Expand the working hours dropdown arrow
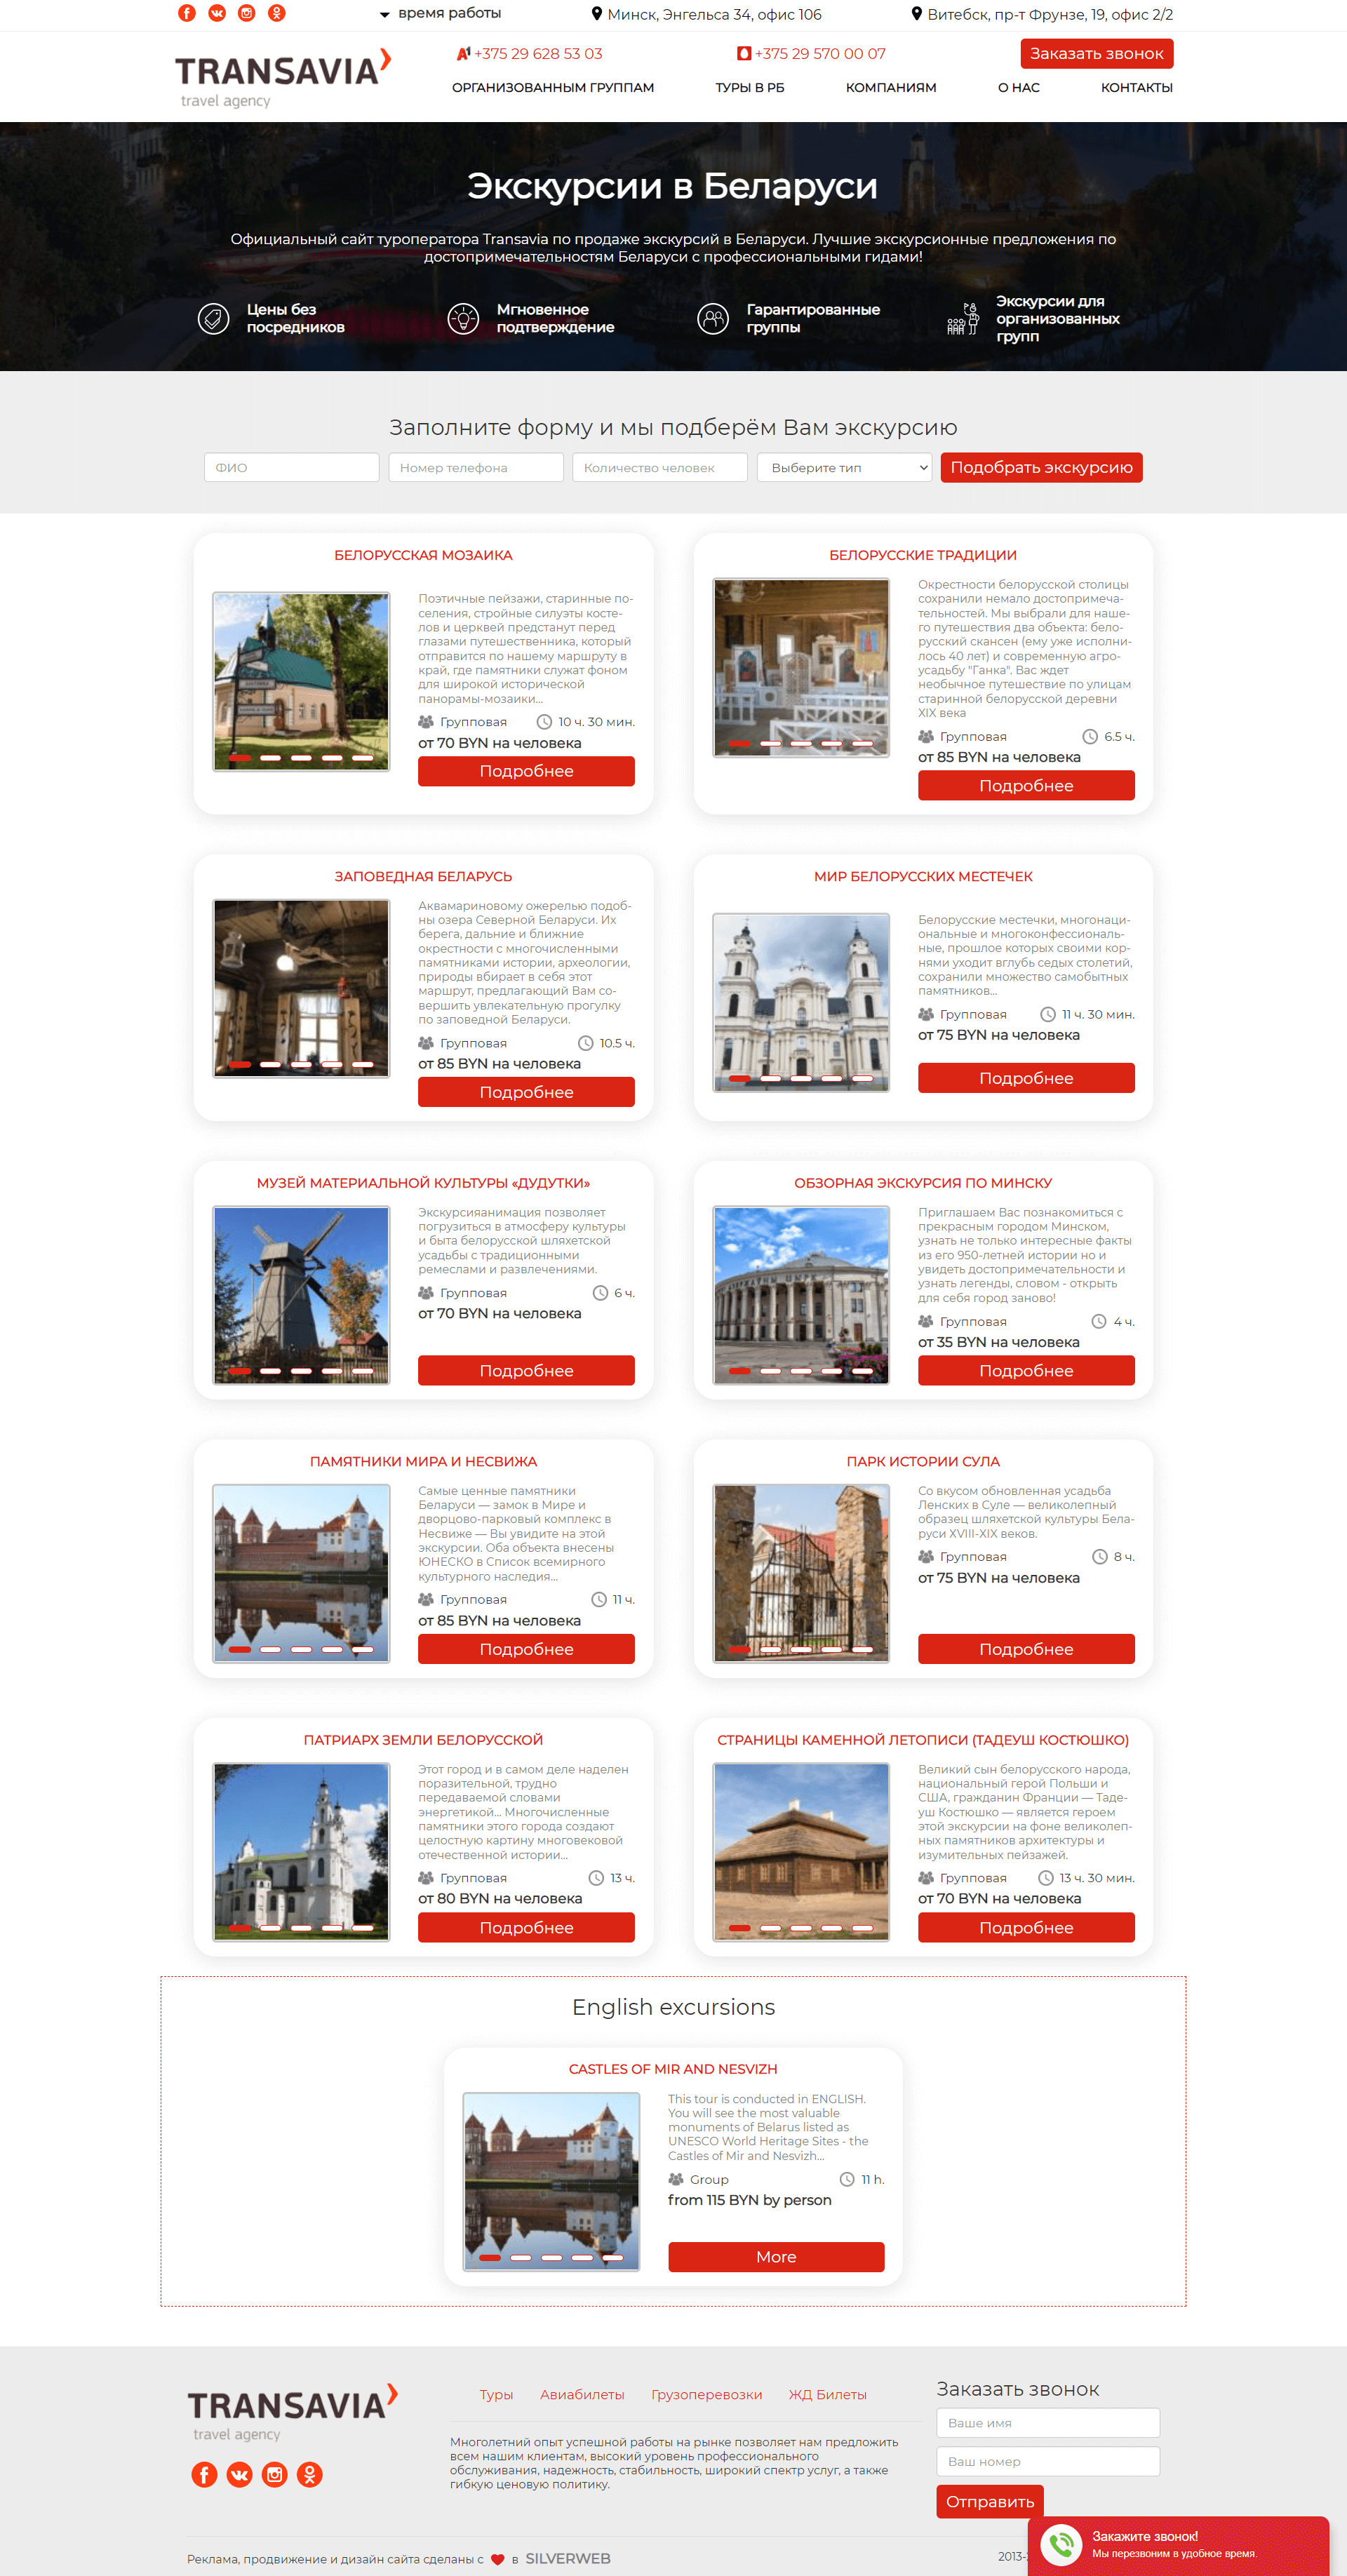 (x=376, y=13)
